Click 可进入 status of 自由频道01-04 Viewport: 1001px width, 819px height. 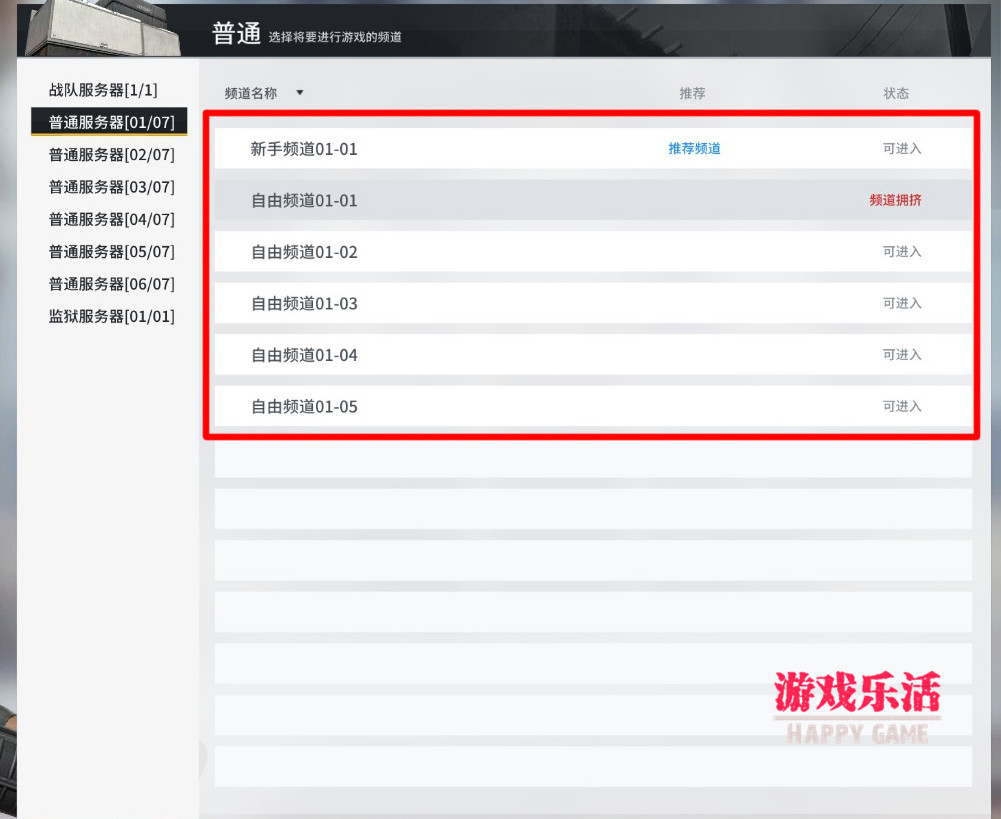[x=902, y=355]
